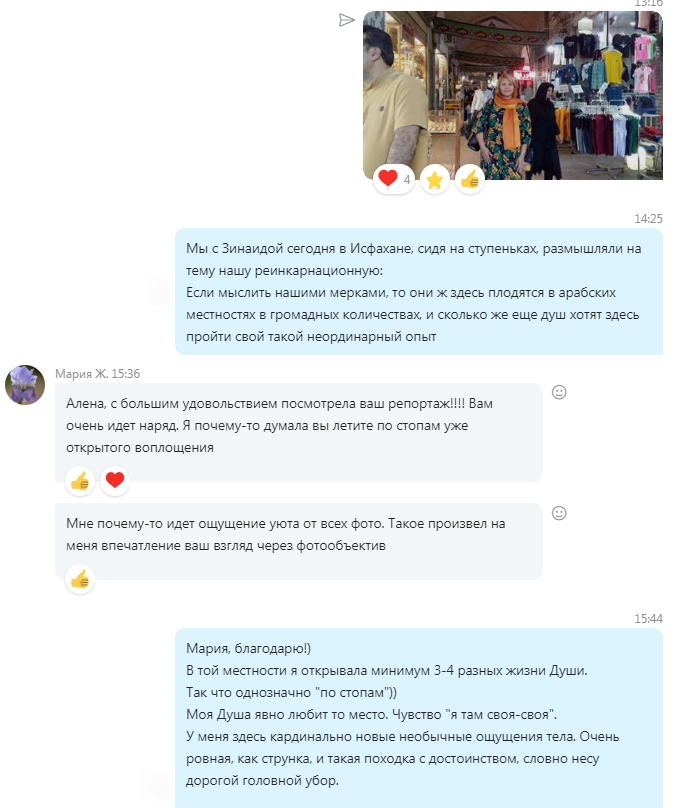Click the 15:36 timestamp next to Мария Ж.

pos(126,374)
